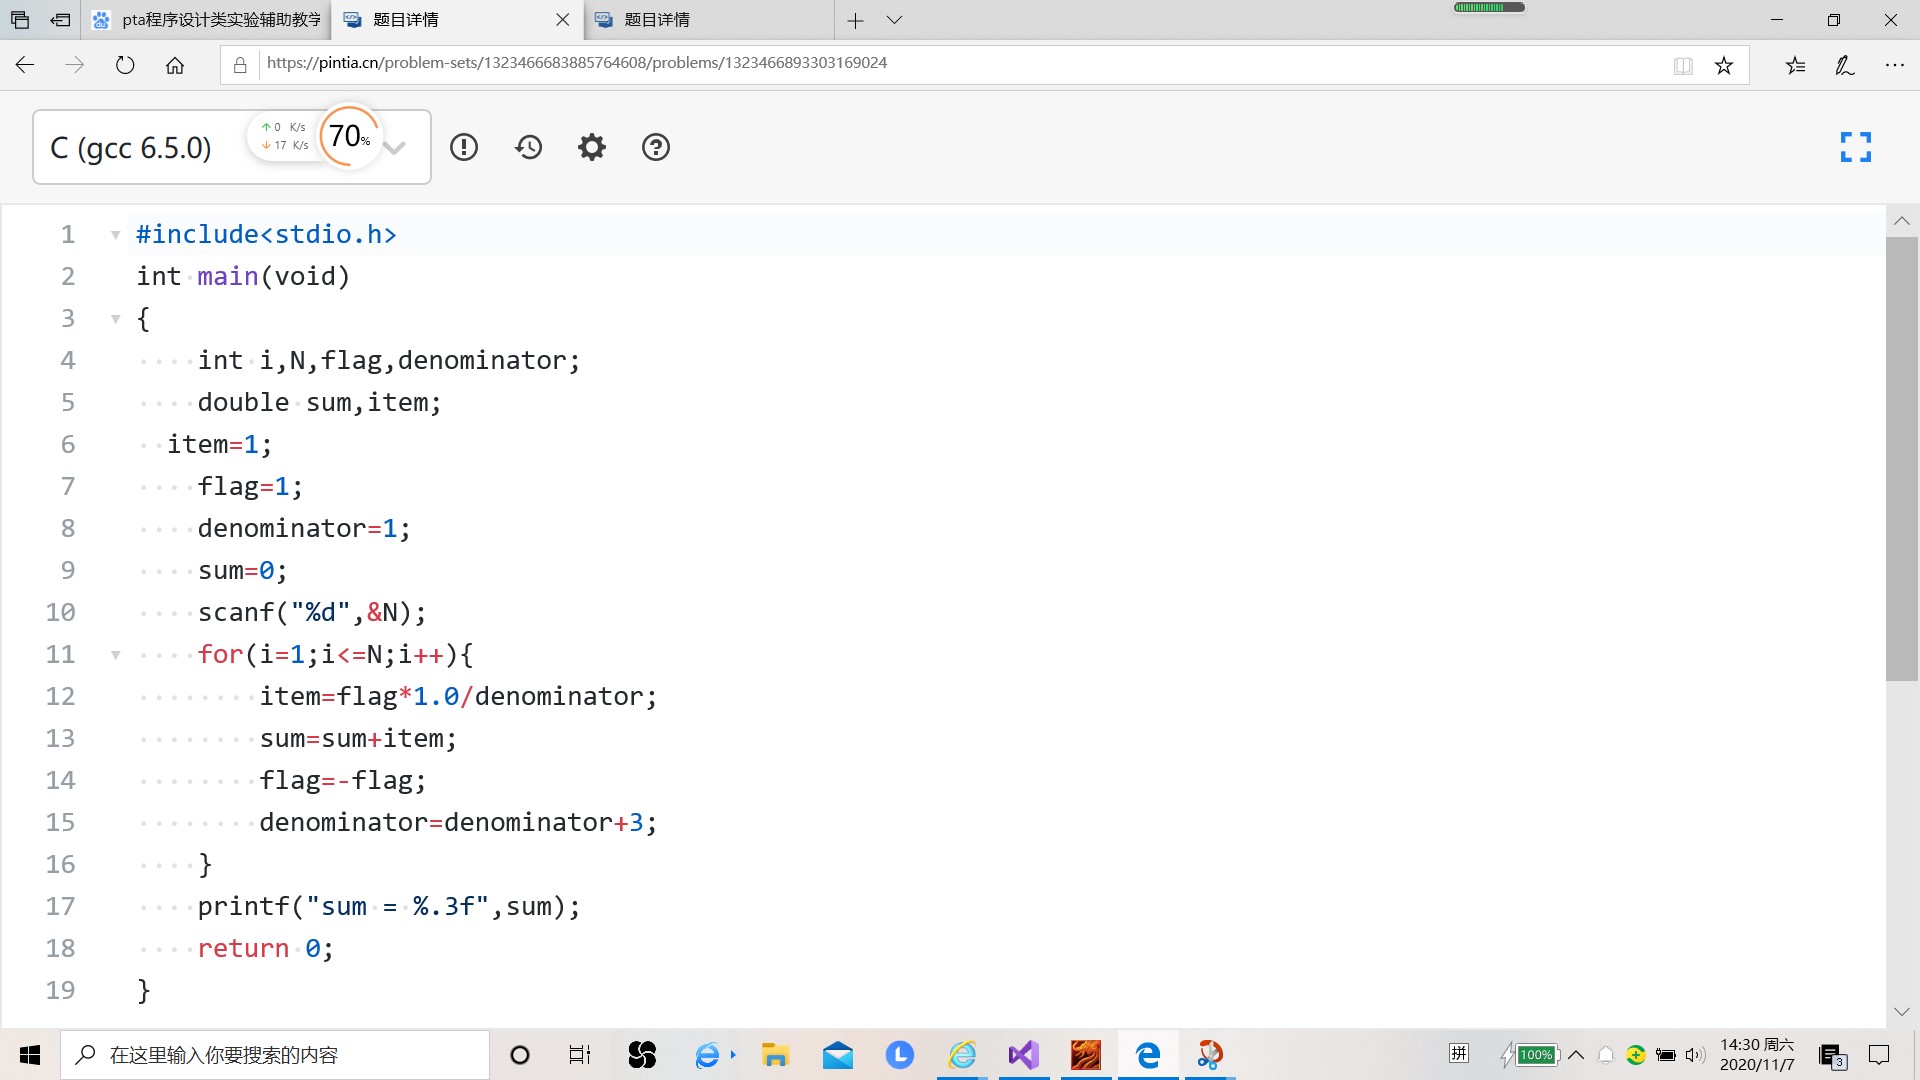This screenshot has width=1920, height=1080.
Task: Click the editor vertical scrollbar thumb
Action: pos(1901,460)
